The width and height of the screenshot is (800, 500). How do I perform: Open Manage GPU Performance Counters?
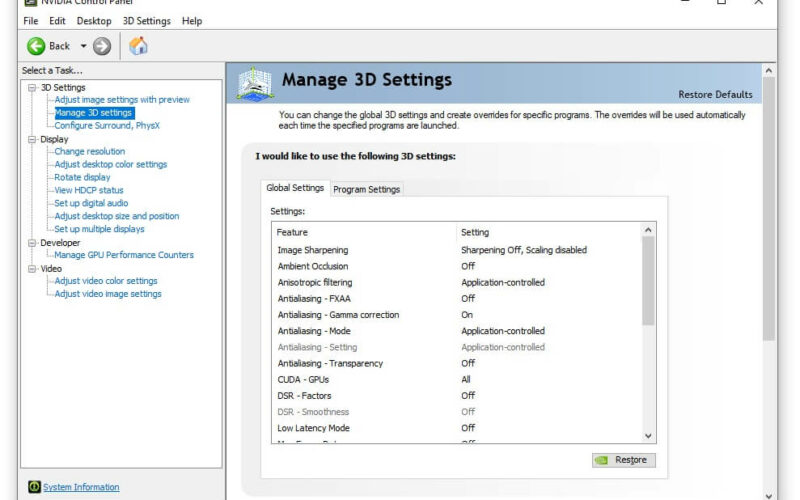pyautogui.click(x=124, y=255)
